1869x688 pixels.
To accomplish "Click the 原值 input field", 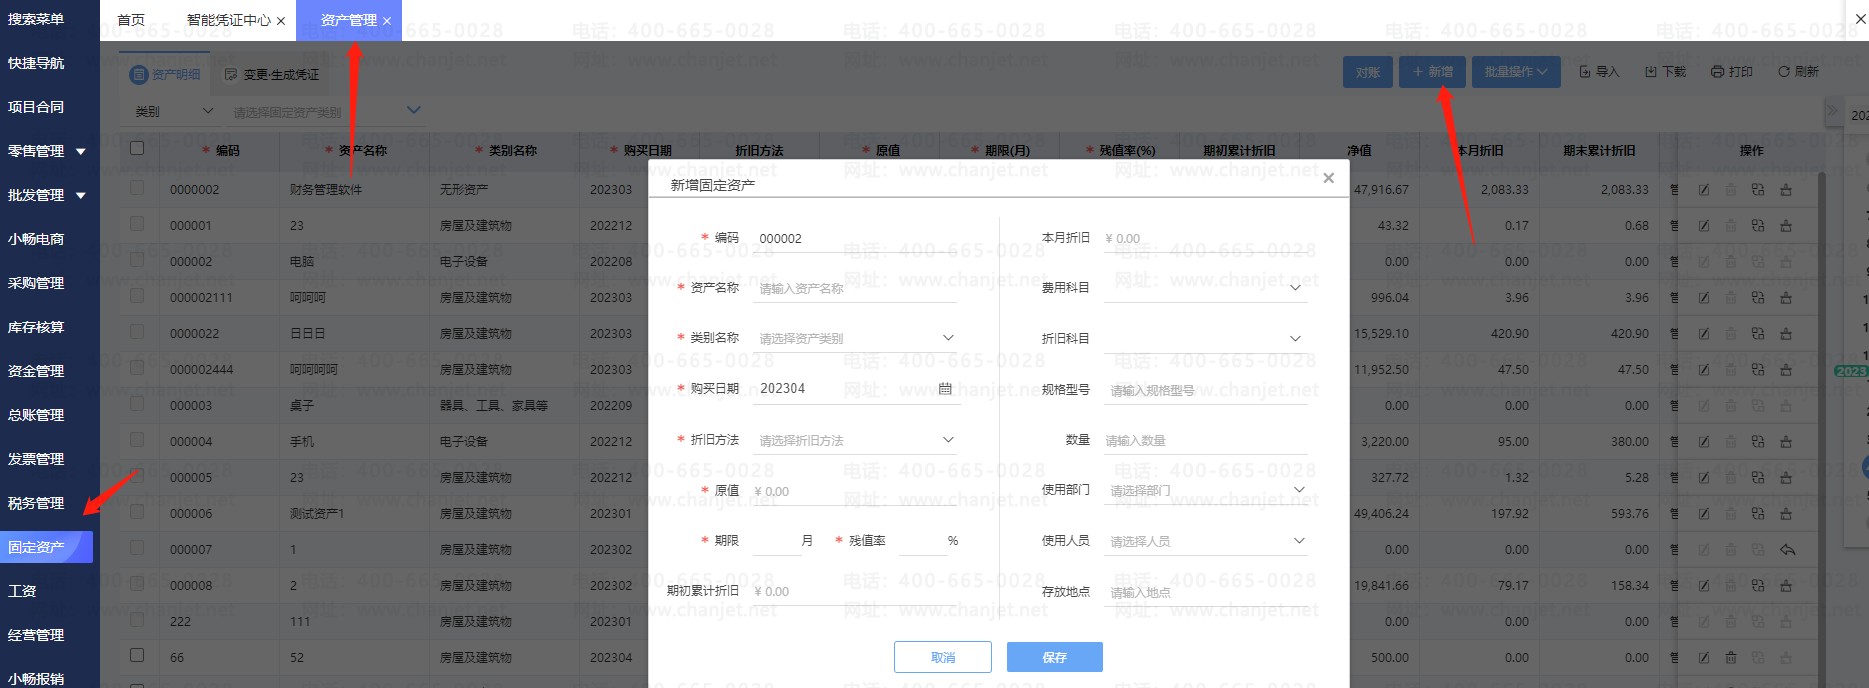I will coord(856,491).
